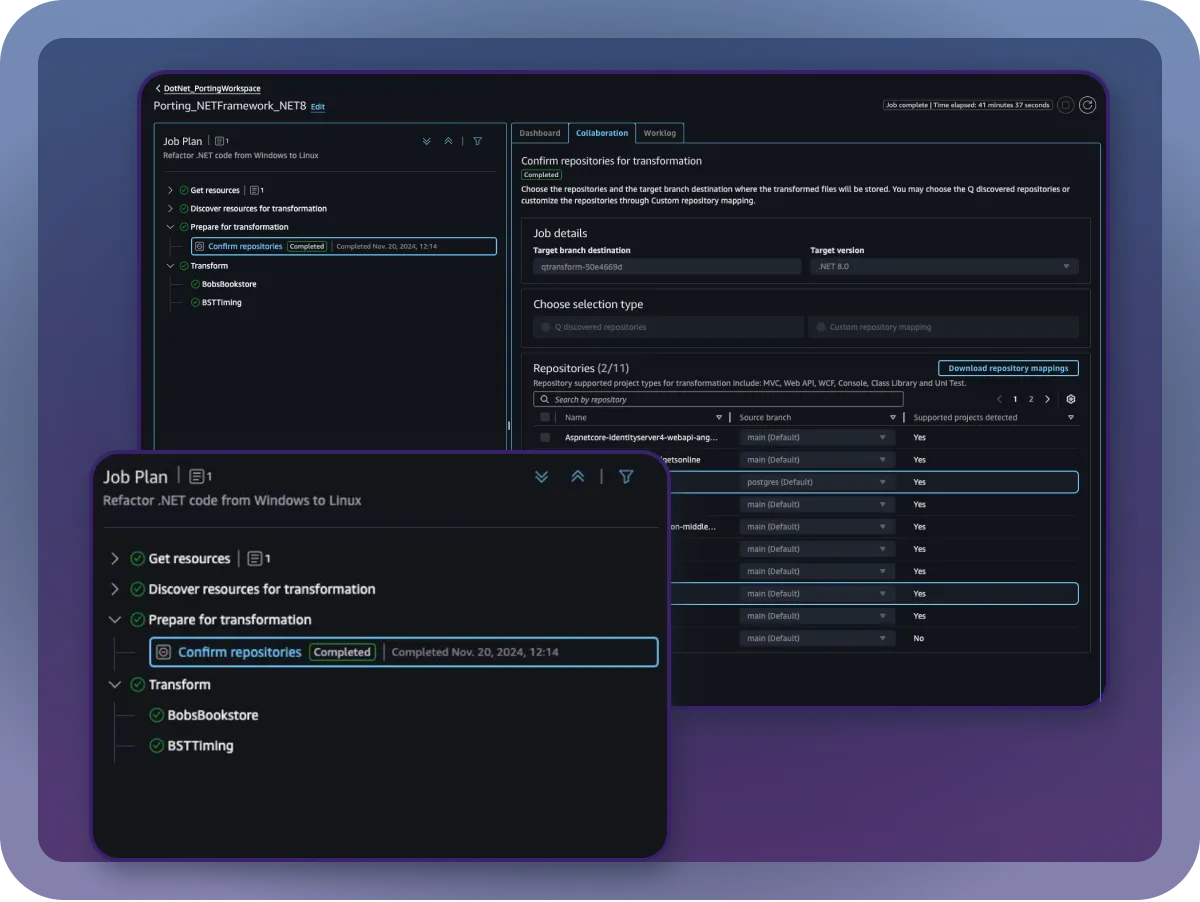This screenshot has width=1200, height=902.
Task: Expand Get resources in enlarged Job Plan
Action: point(114,559)
